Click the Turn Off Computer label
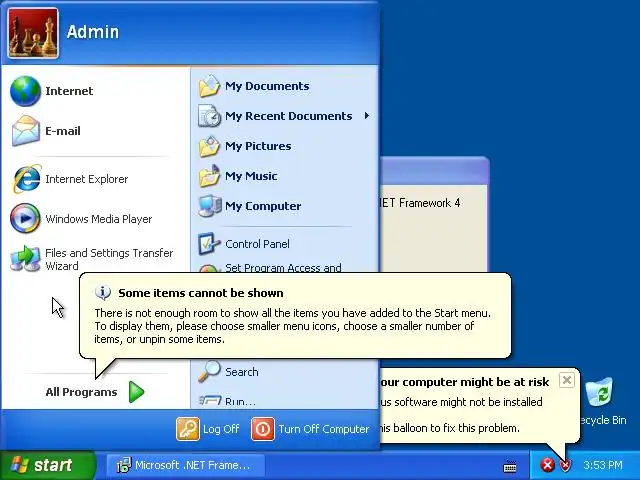This screenshot has width=640, height=480. click(x=324, y=429)
